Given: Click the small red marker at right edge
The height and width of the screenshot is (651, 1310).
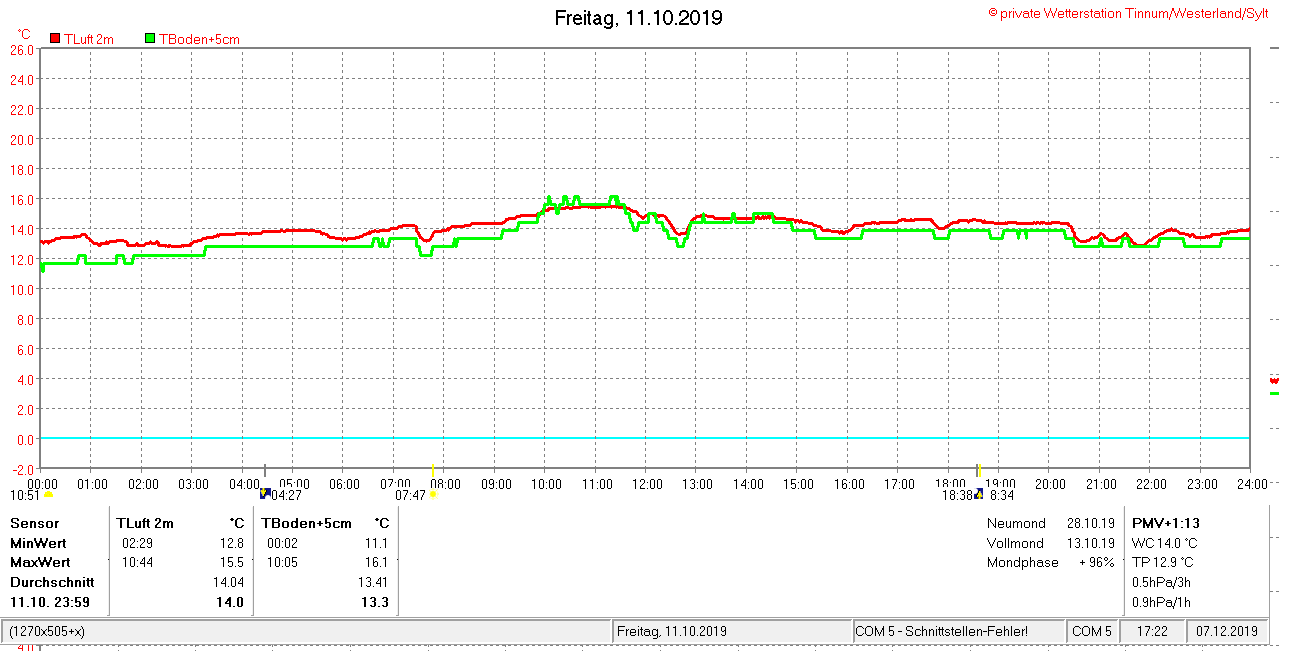Looking at the screenshot, I should [1274, 380].
